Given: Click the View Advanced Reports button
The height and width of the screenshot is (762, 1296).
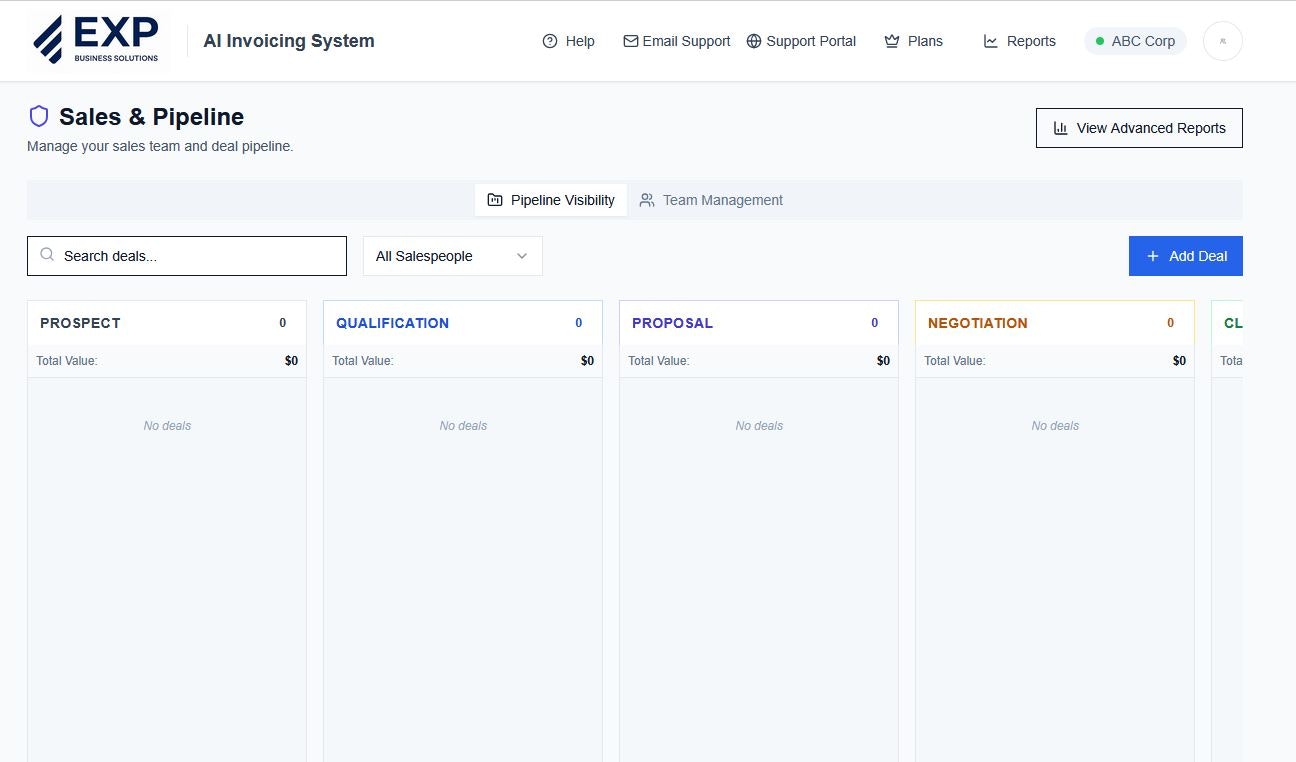Looking at the screenshot, I should [x=1138, y=127].
